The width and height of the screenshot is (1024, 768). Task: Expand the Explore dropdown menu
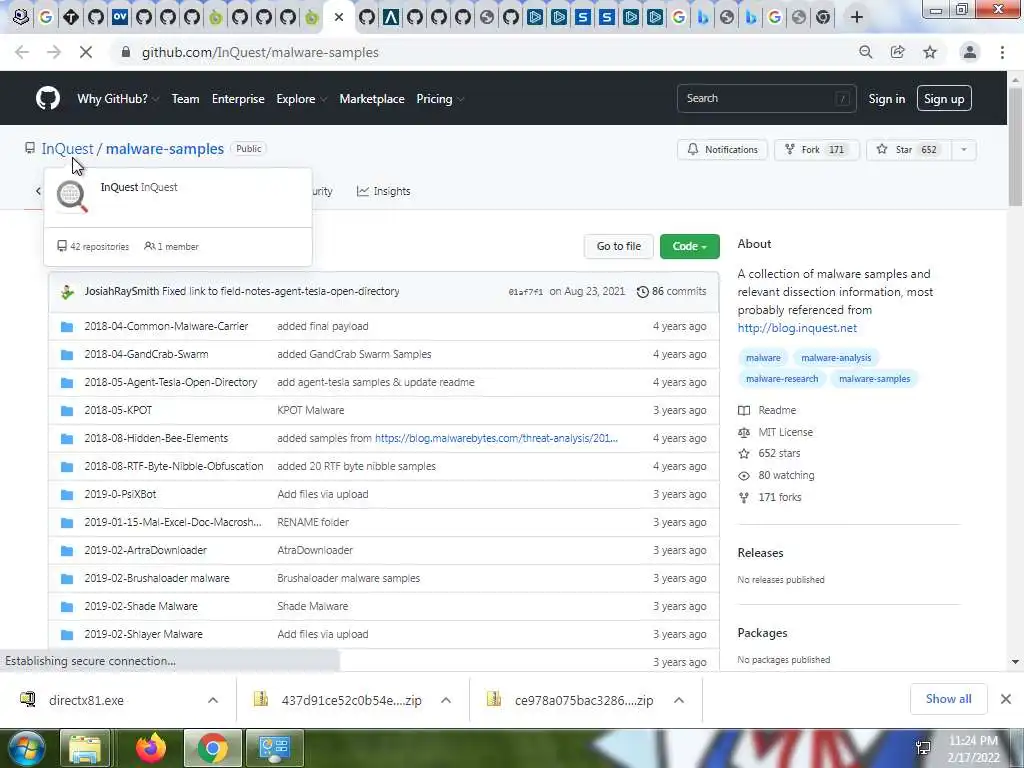tap(301, 99)
